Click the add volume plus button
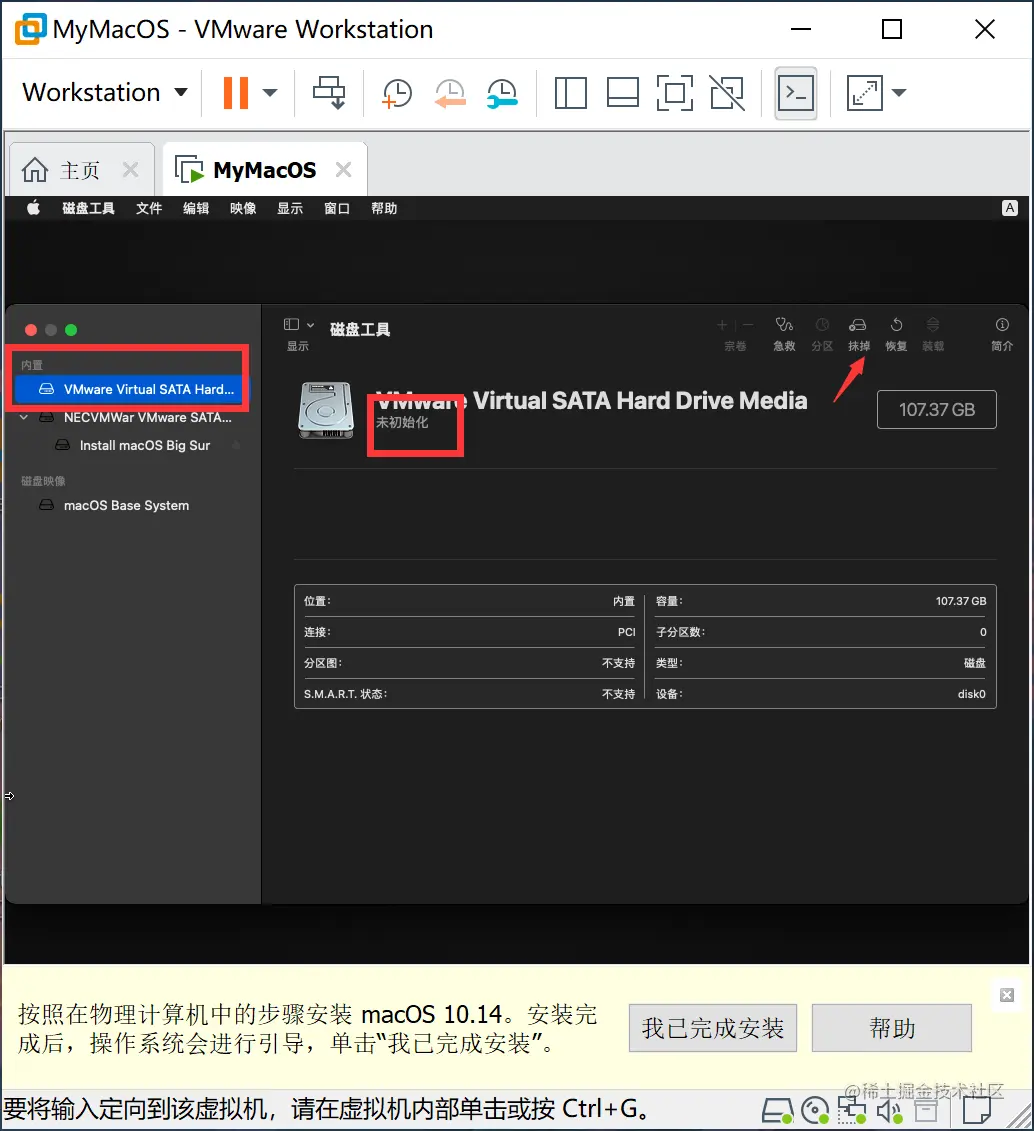 click(x=722, y=325)
